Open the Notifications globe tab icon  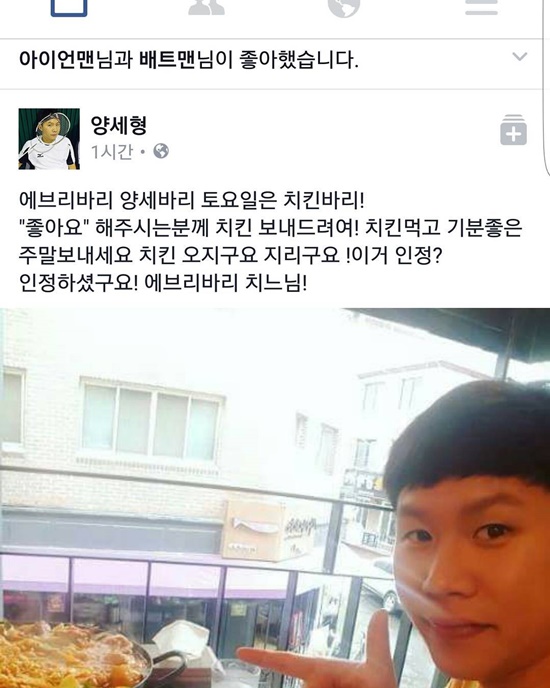[x=344, y=8]
